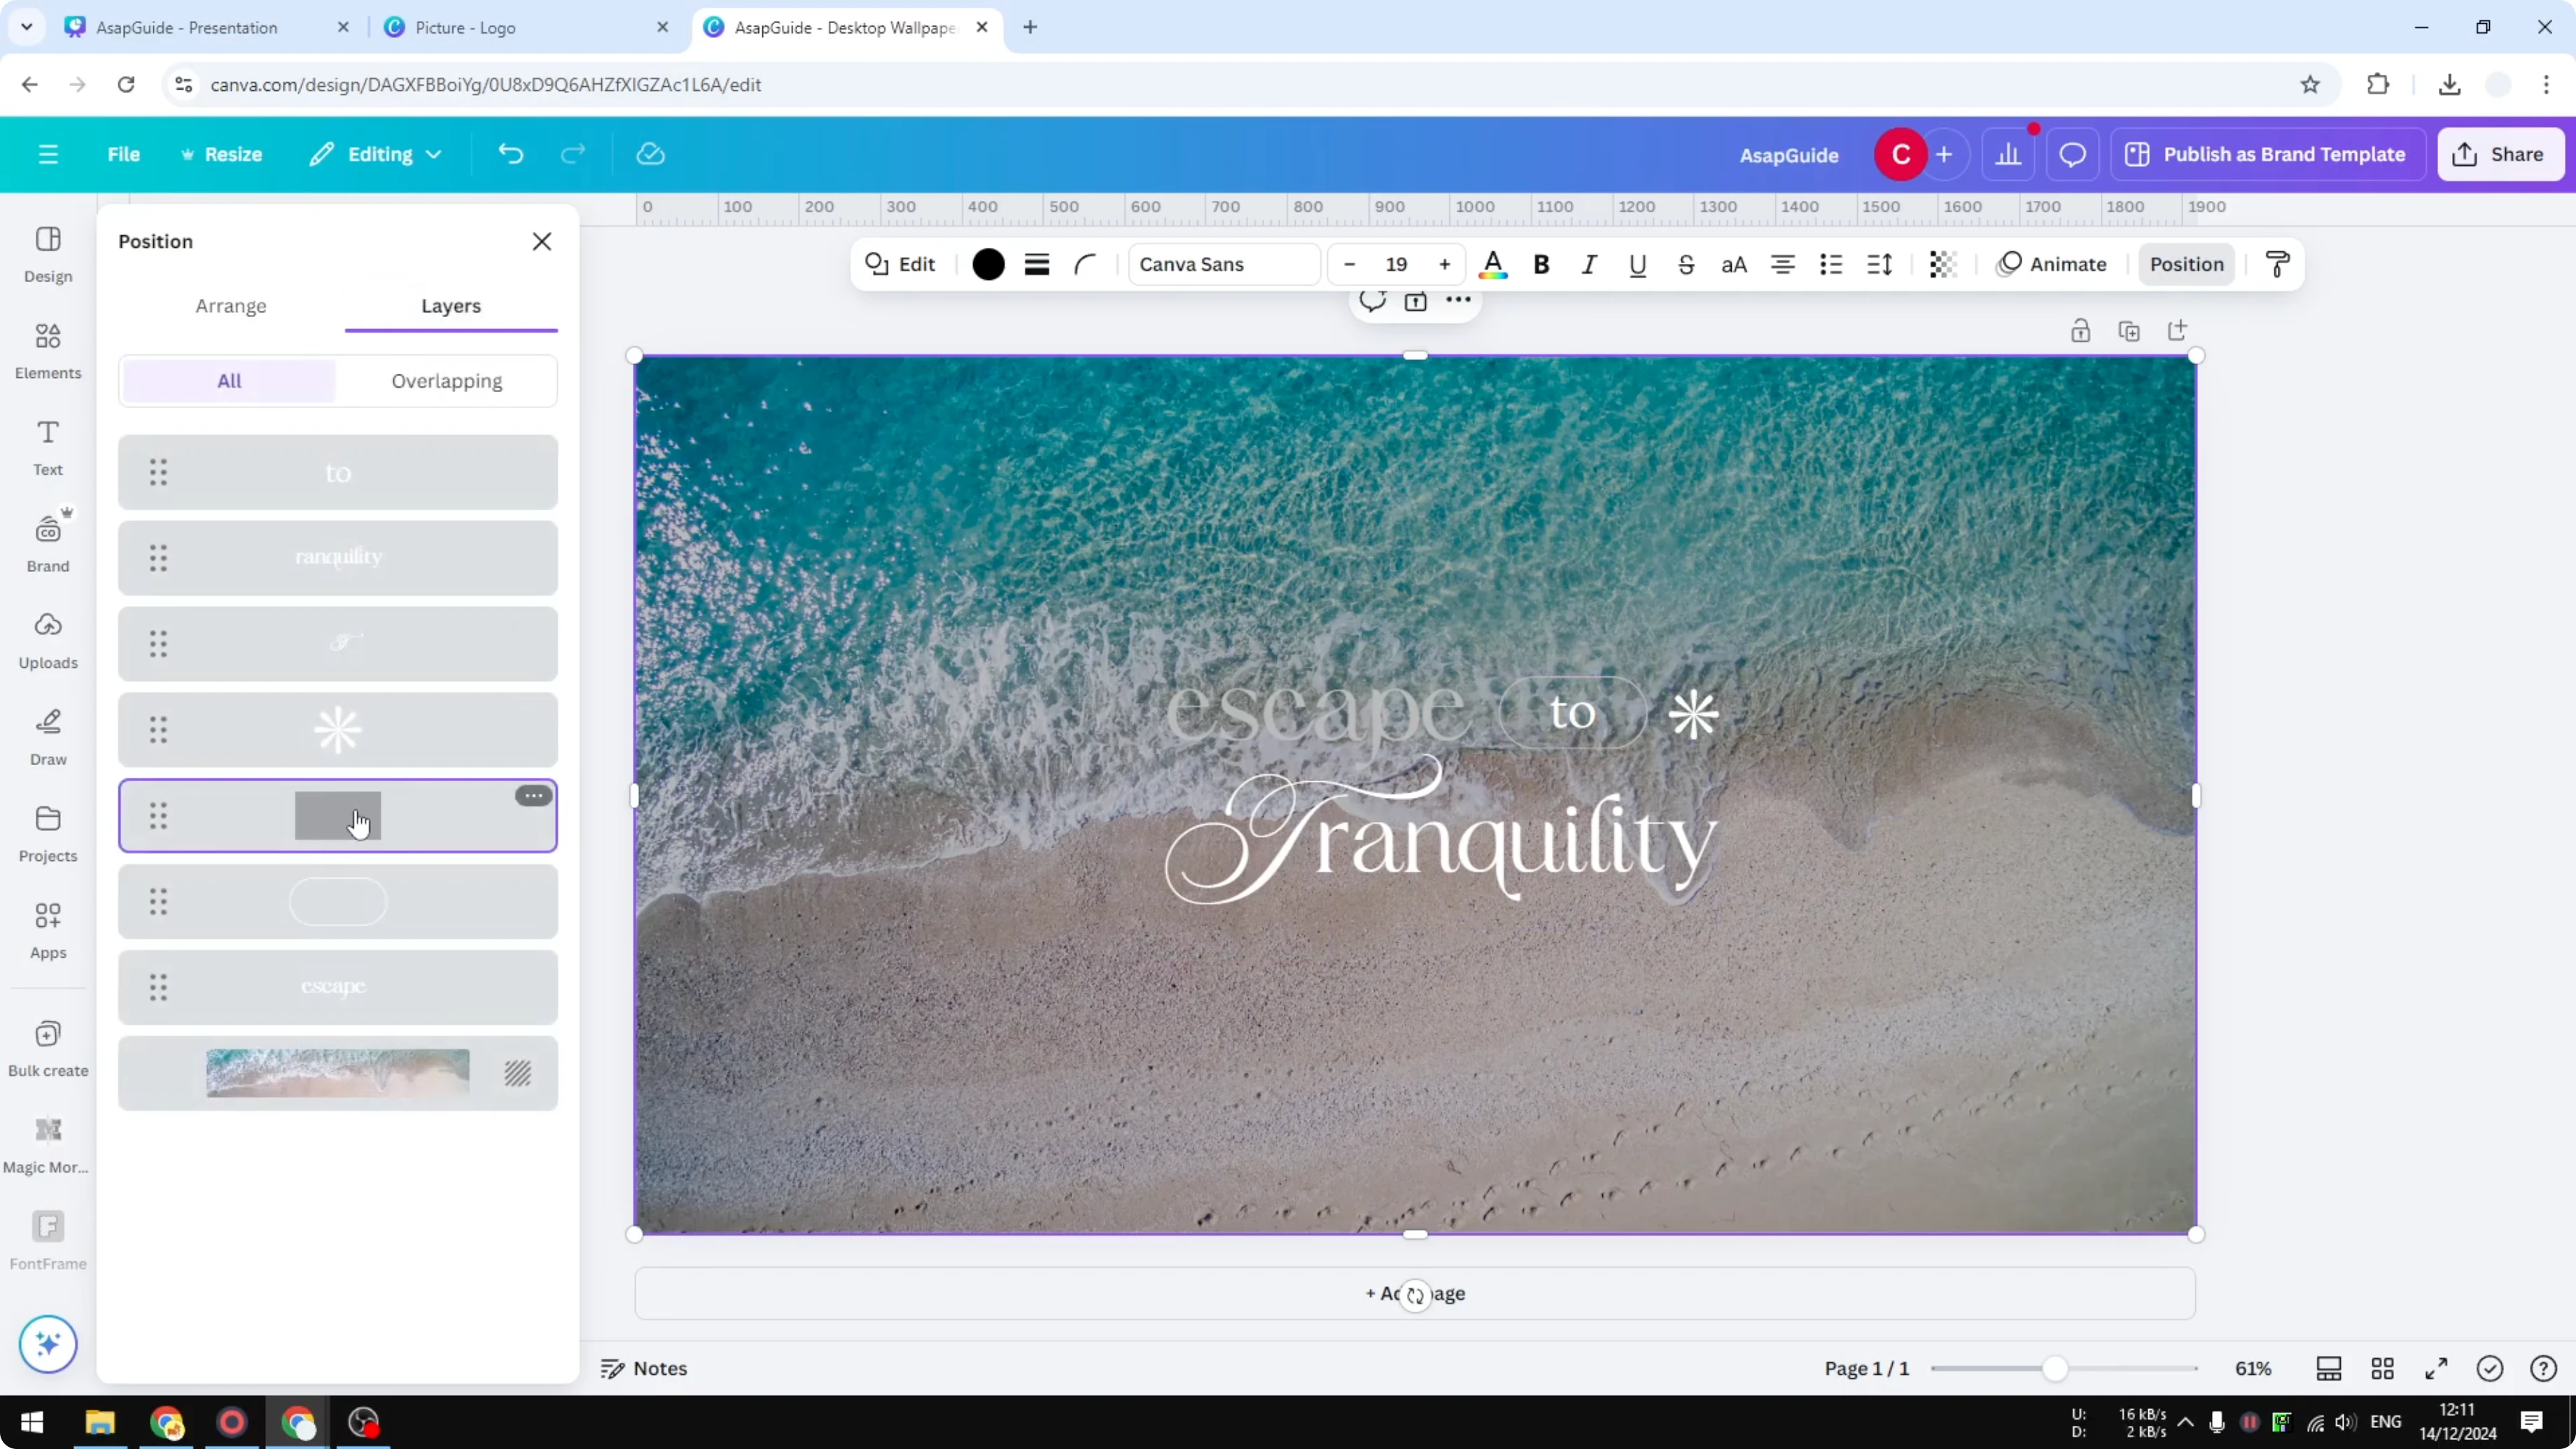Open the File menu

(124, 154)
